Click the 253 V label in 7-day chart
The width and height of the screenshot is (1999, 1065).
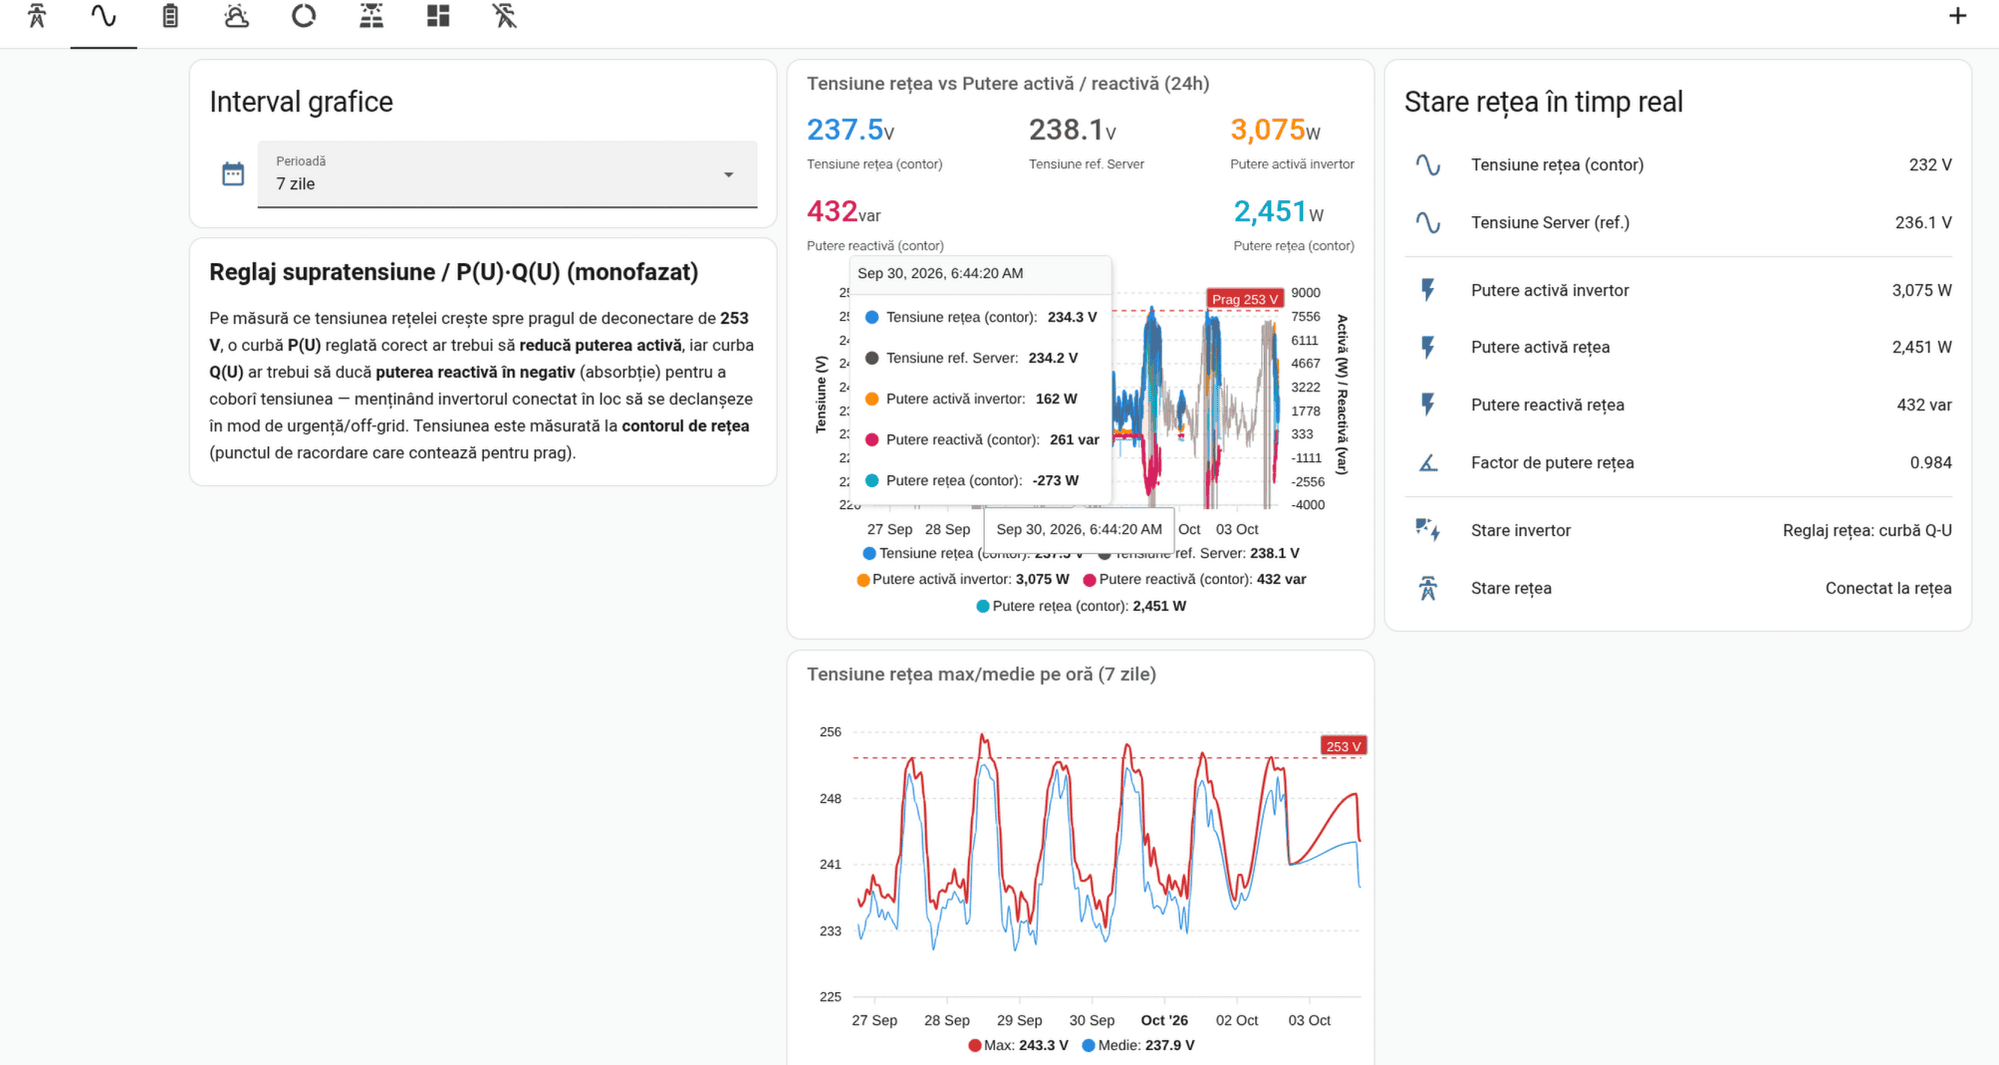pyautogui.click(x=1343, y=746)
